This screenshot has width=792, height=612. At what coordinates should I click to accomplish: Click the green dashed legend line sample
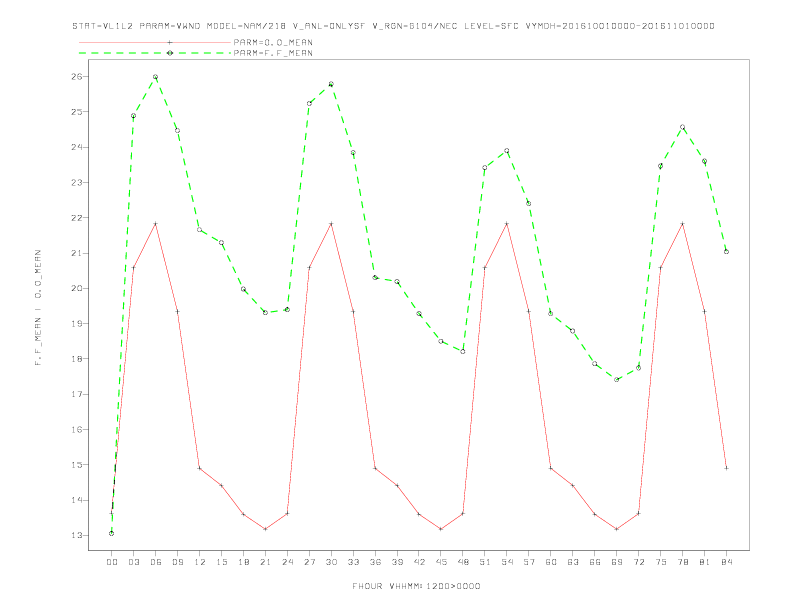(x=155, y=53)
